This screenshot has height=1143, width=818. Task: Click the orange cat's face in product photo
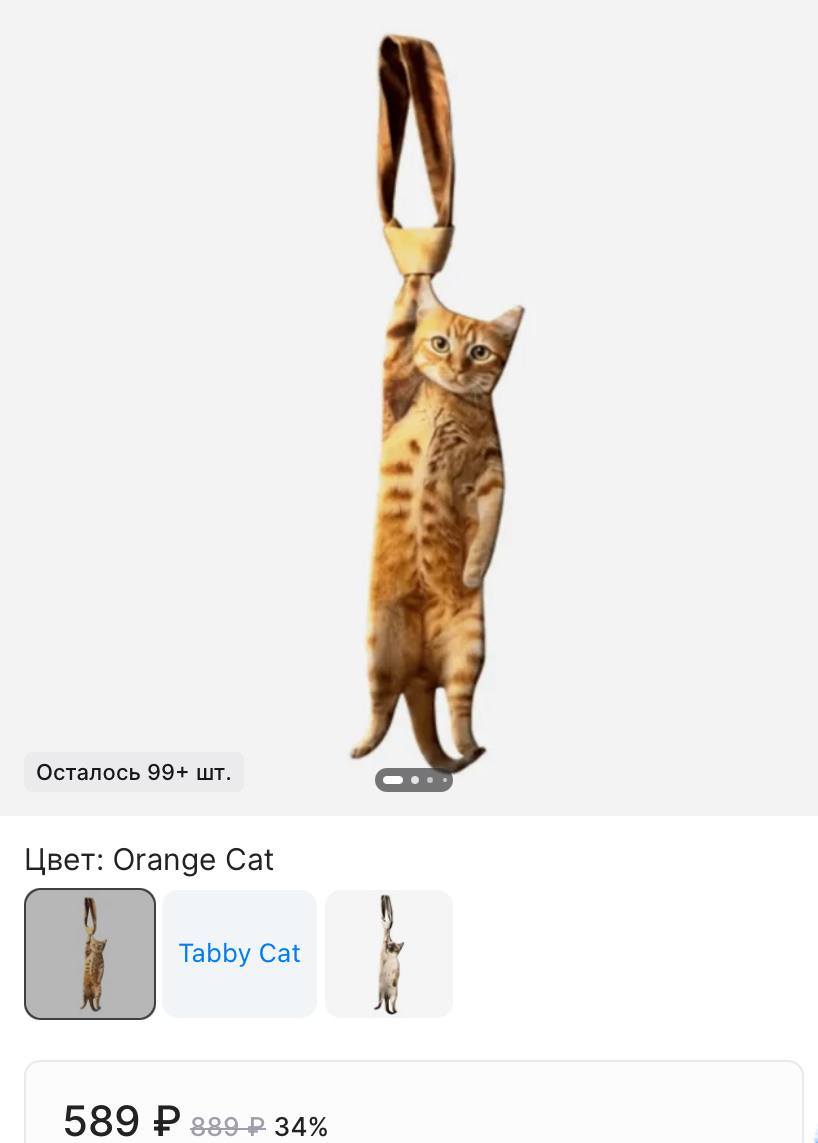pyautogui.click(x=458, y=354)
